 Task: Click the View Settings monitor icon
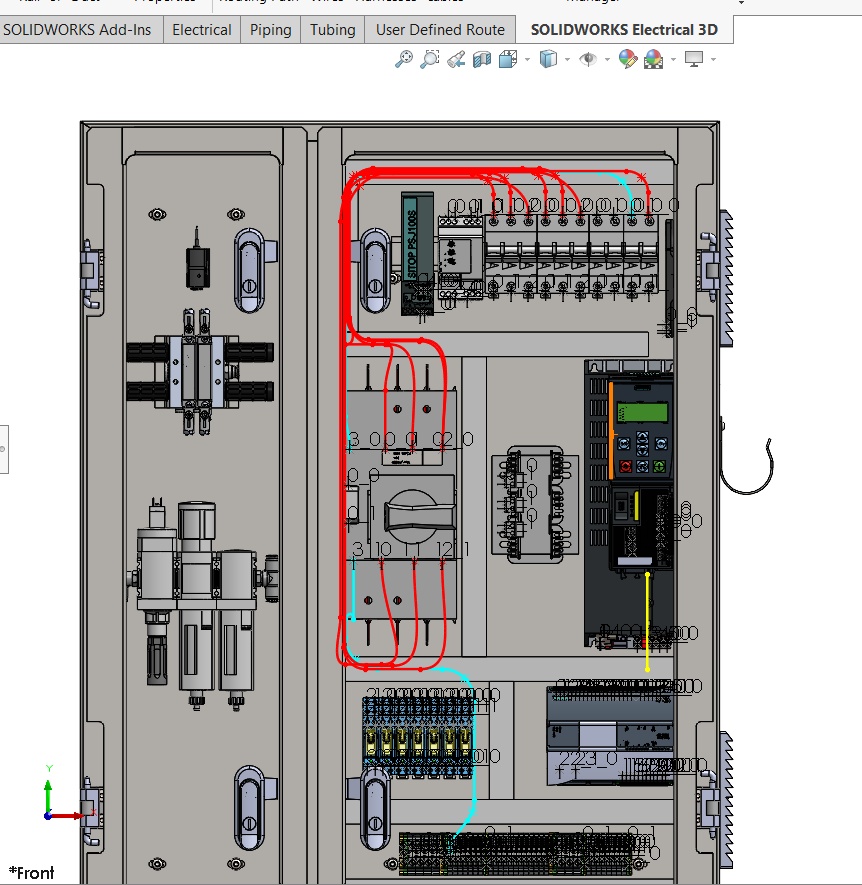694,59
